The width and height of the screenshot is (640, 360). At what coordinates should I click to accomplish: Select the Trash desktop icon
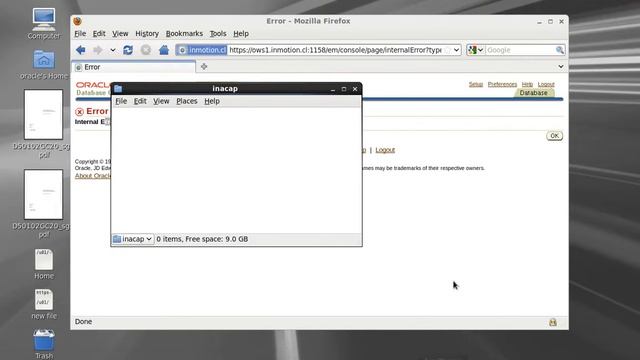click(44, 344)
